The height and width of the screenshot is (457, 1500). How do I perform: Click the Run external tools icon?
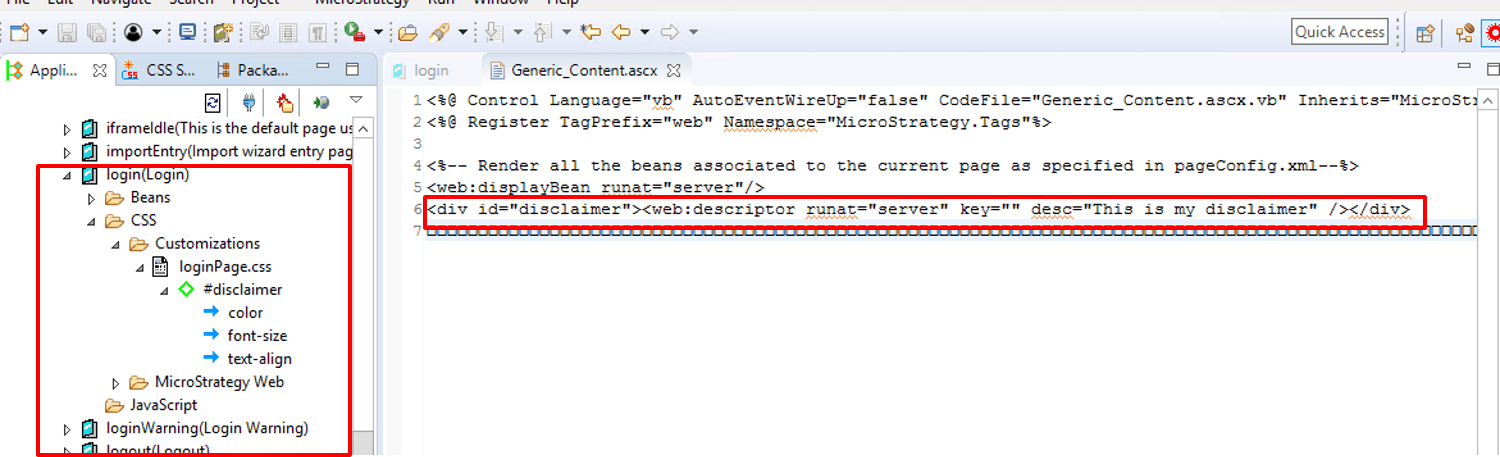coord(353,32)
